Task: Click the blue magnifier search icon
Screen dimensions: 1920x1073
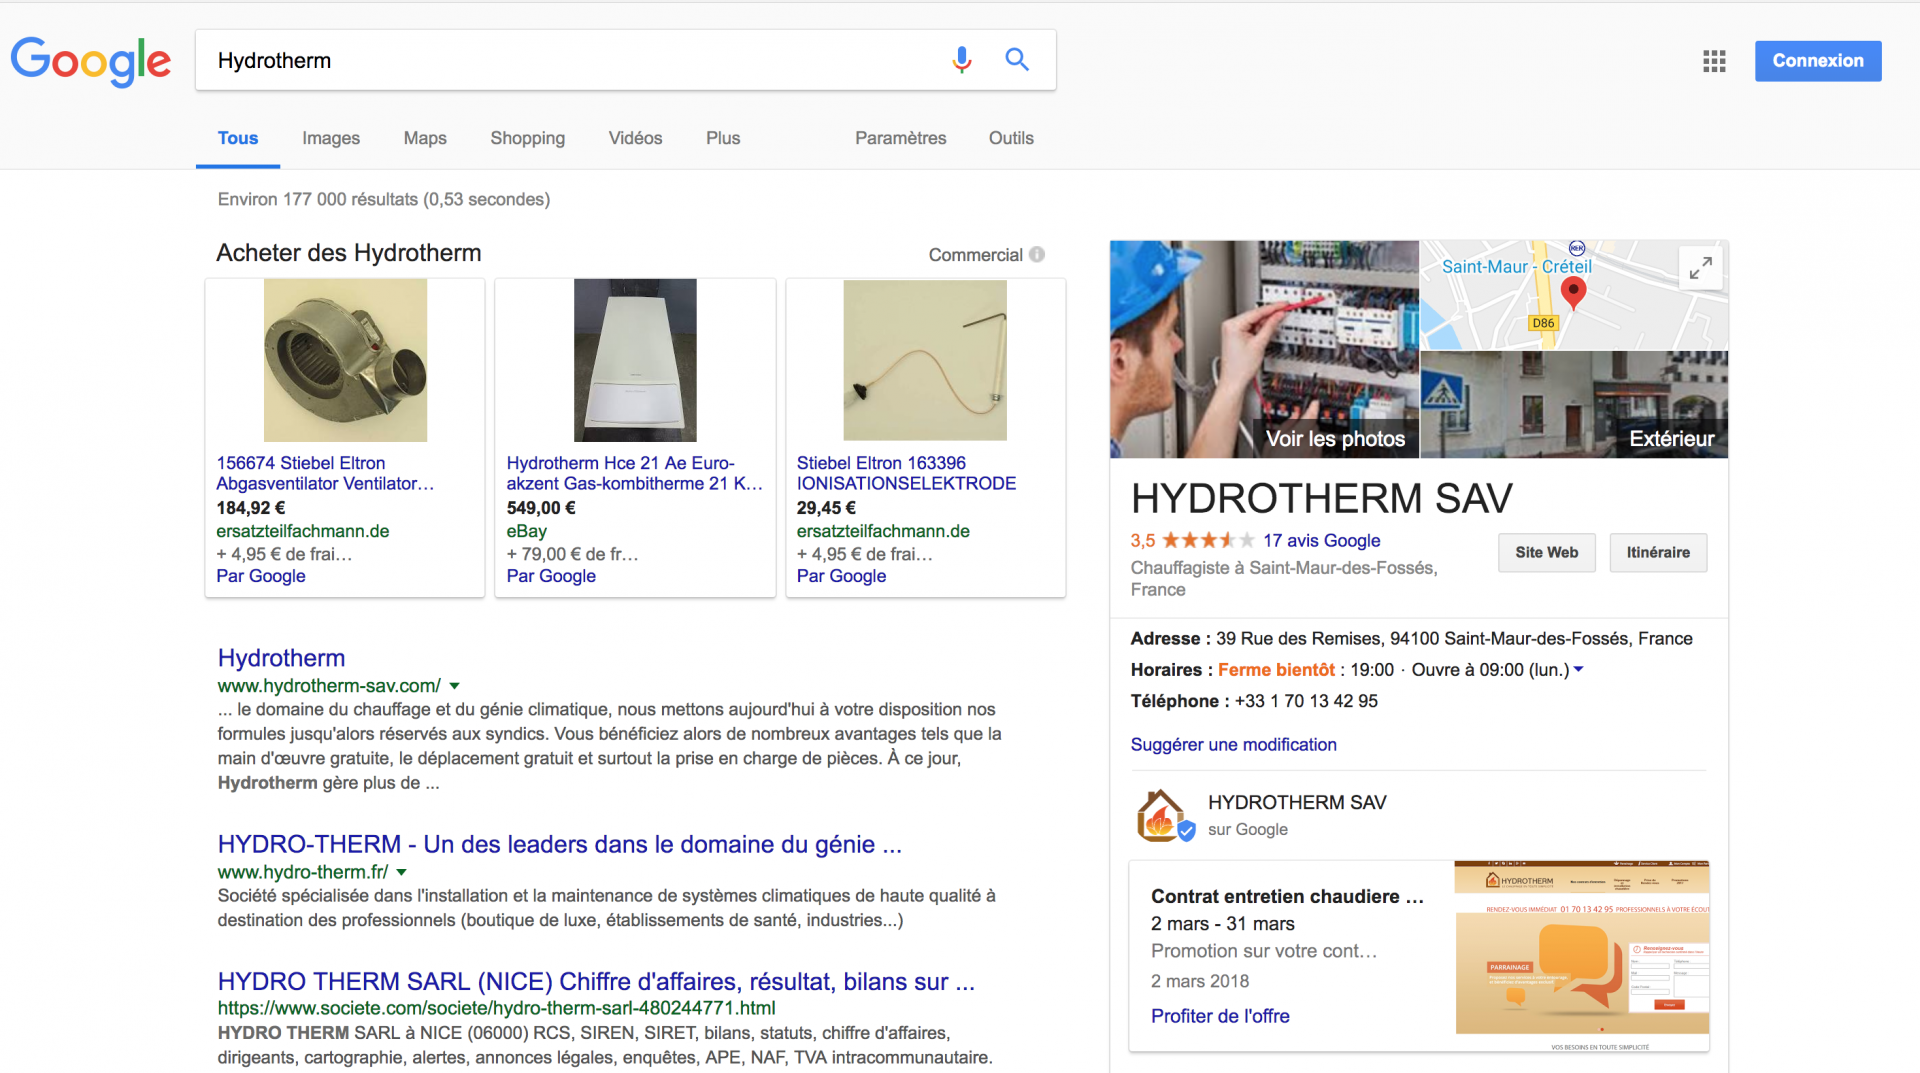Action: (x=1017, y=60)
